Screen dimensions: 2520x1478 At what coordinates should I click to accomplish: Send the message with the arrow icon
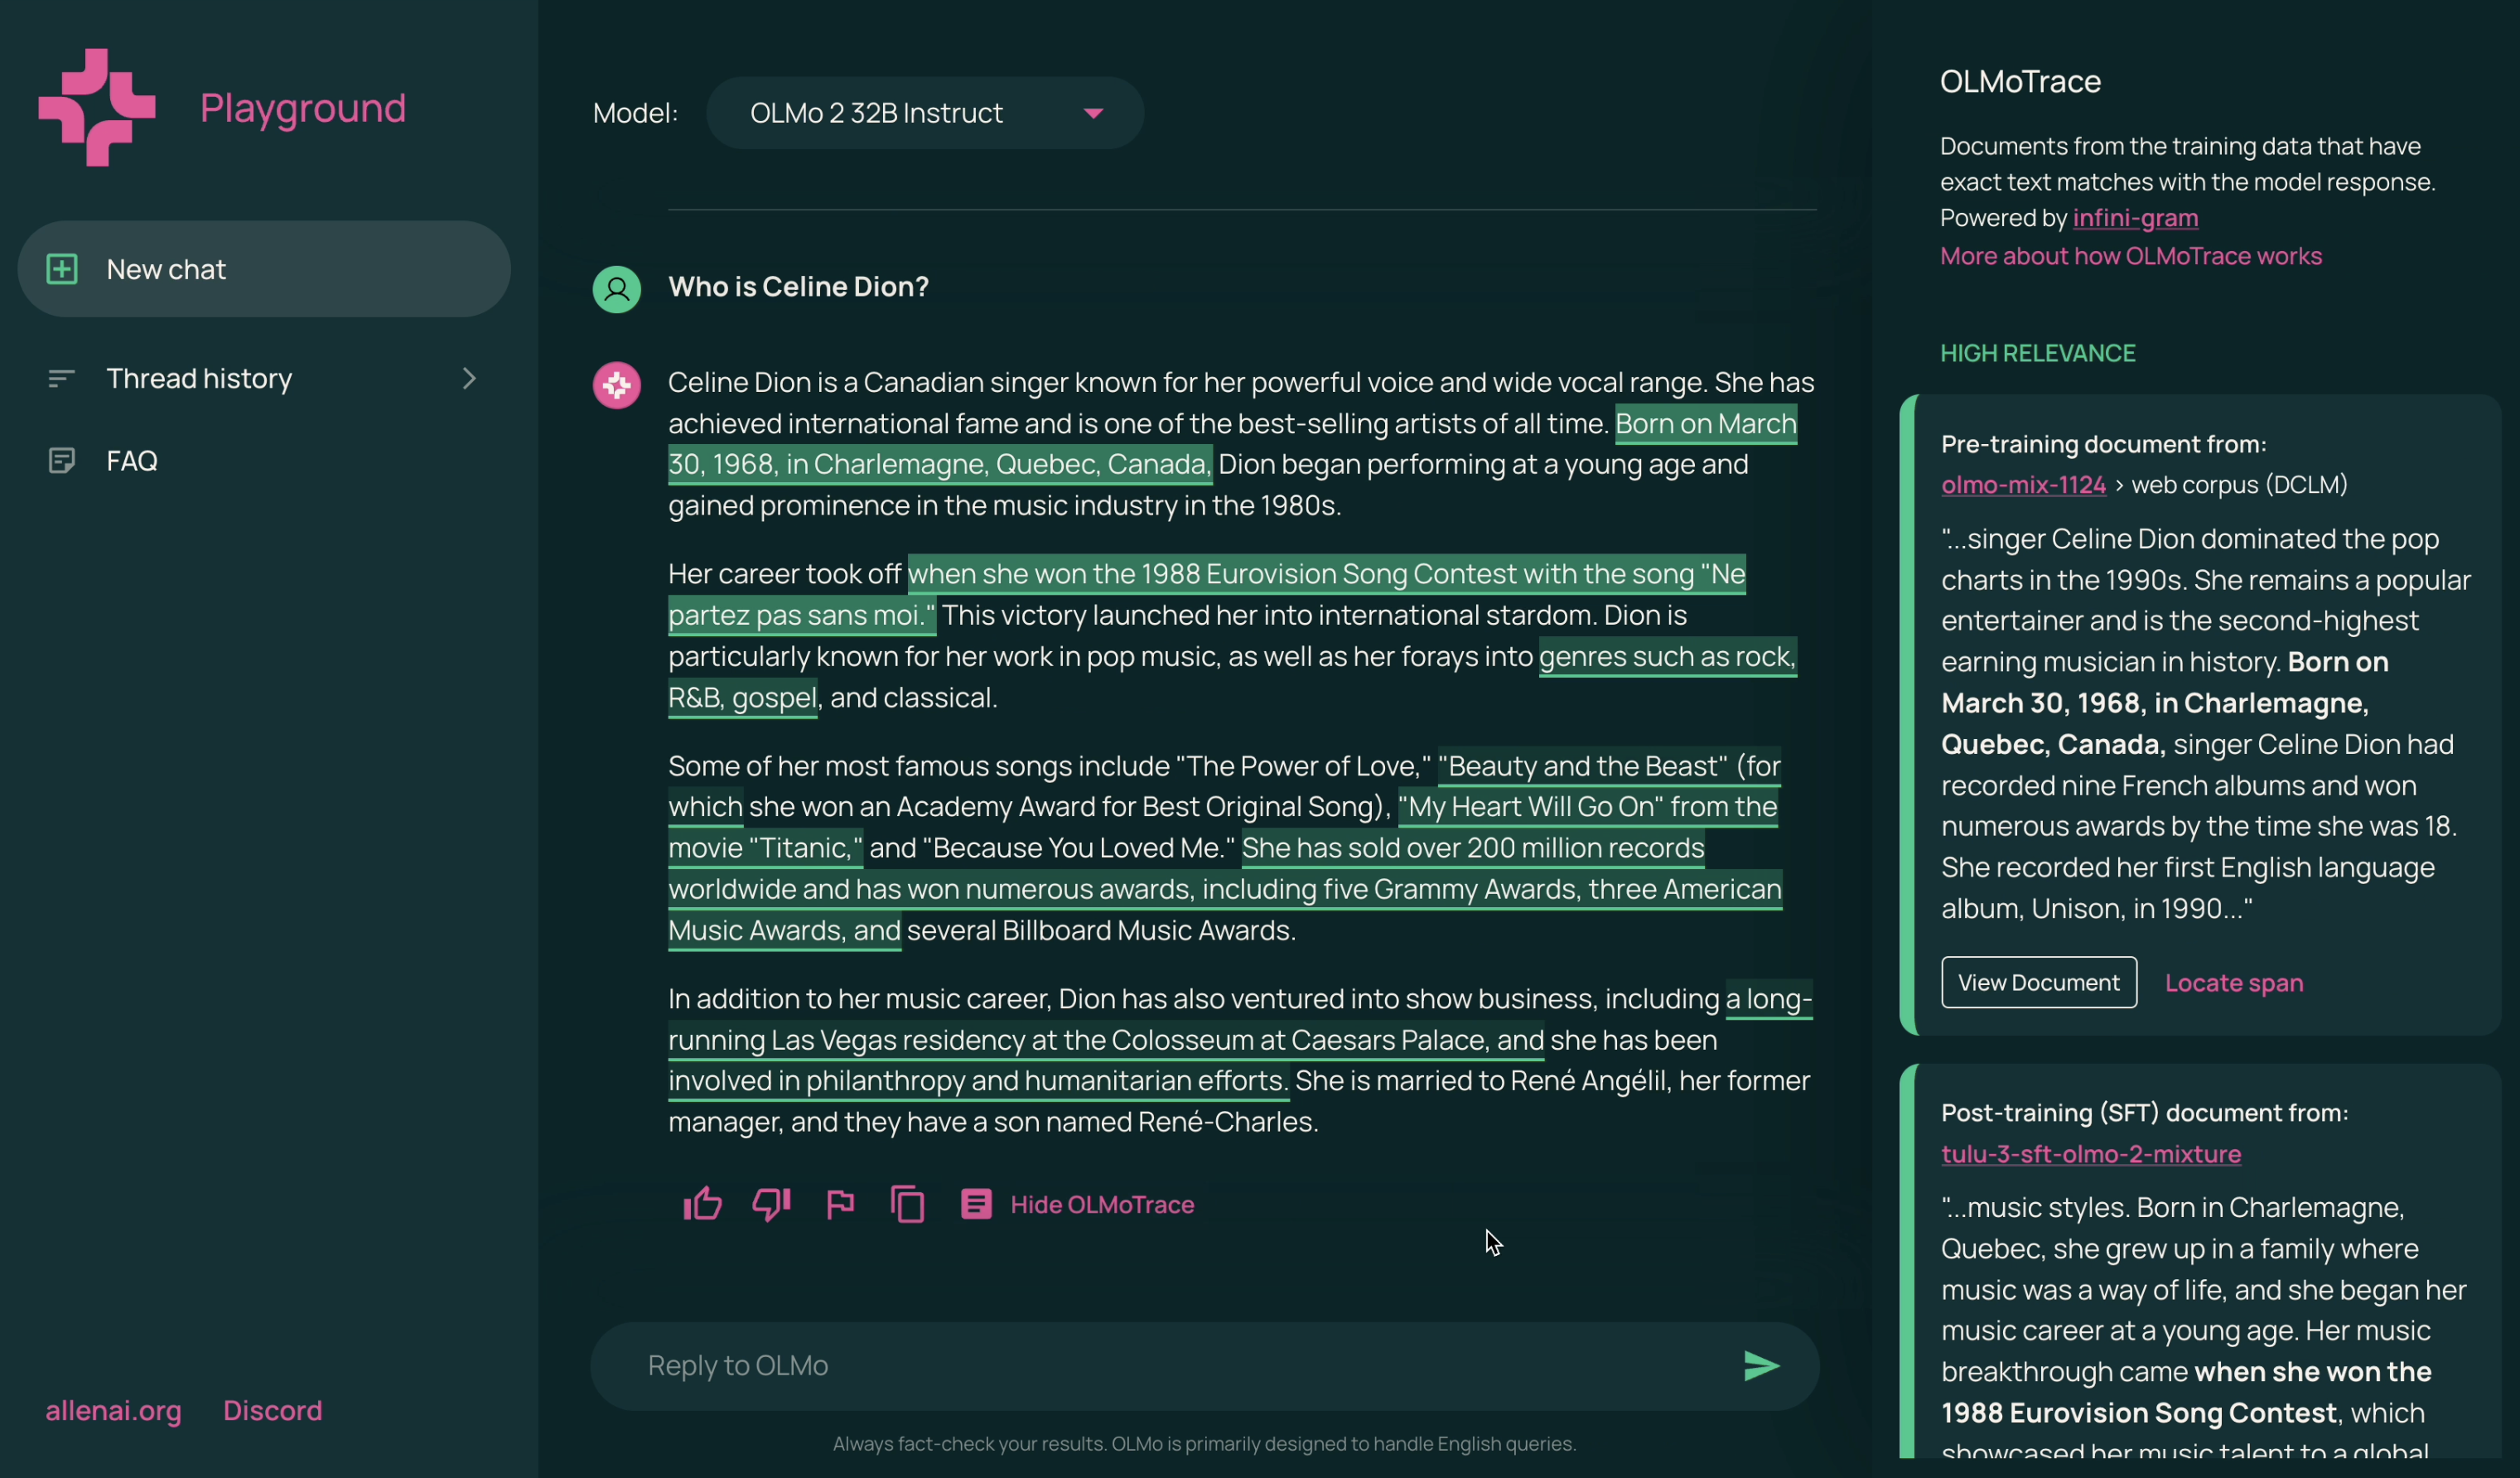[x=1761, y=1365]
